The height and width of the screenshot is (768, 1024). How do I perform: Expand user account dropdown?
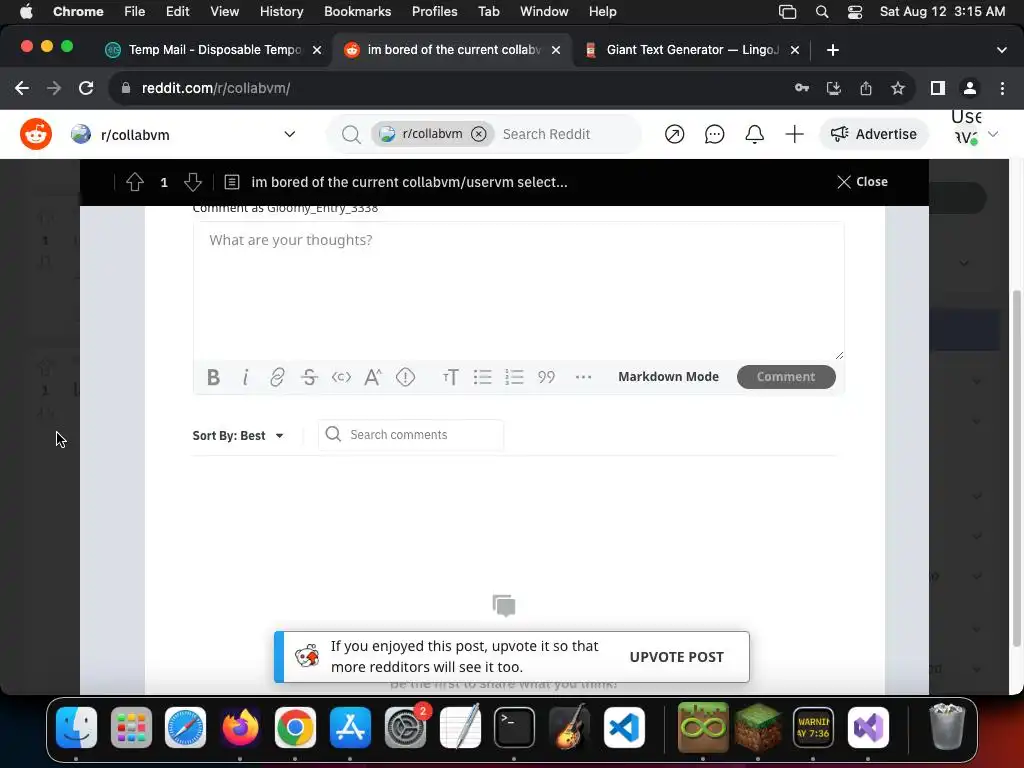(993, 134)
